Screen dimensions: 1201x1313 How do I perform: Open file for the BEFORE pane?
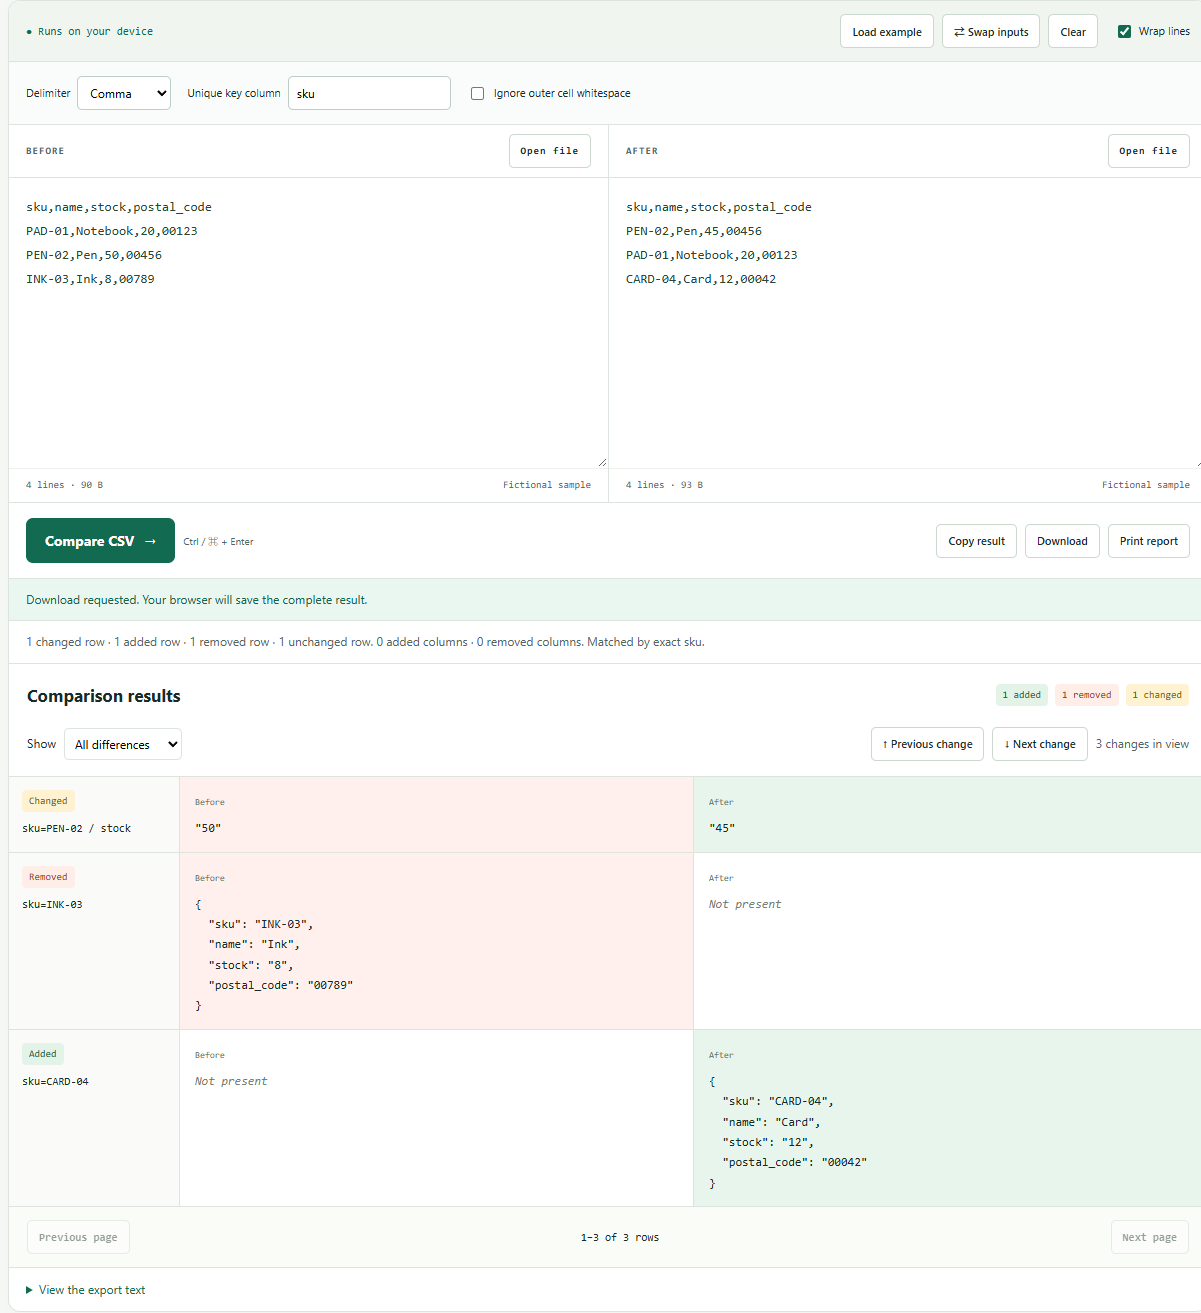pos(550,151)
